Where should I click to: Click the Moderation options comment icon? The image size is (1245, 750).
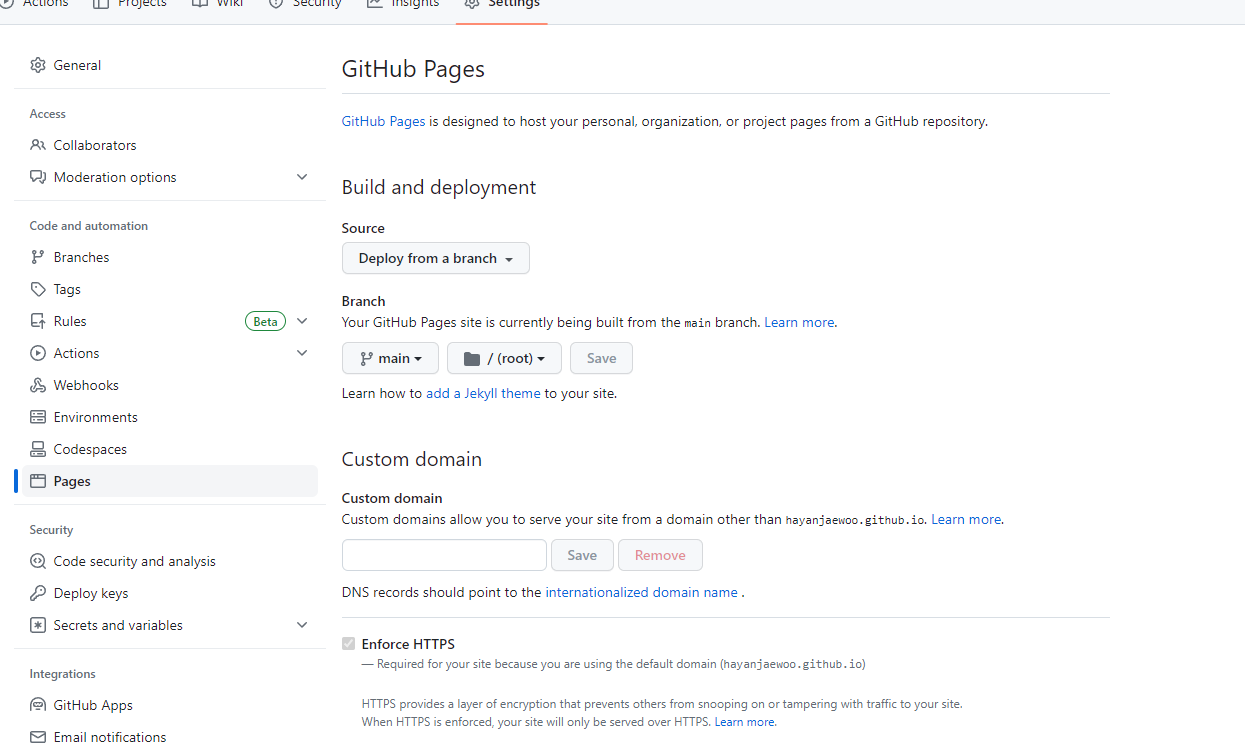[38, 177]
